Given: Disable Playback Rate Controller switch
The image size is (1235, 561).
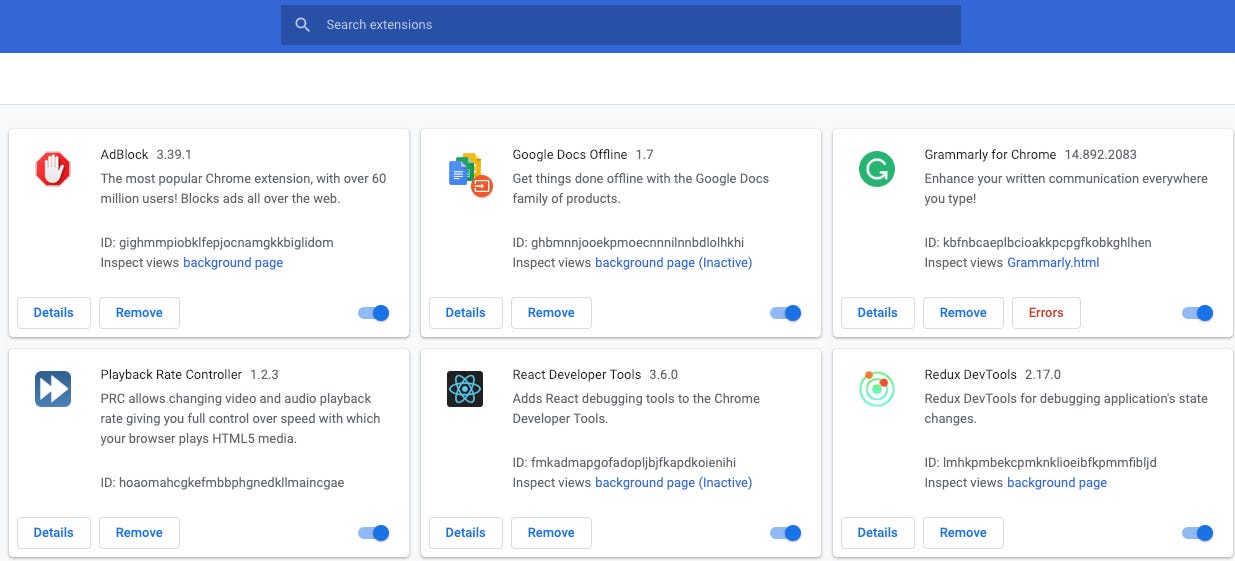Looking at the screenshot, I should [374, 533].
